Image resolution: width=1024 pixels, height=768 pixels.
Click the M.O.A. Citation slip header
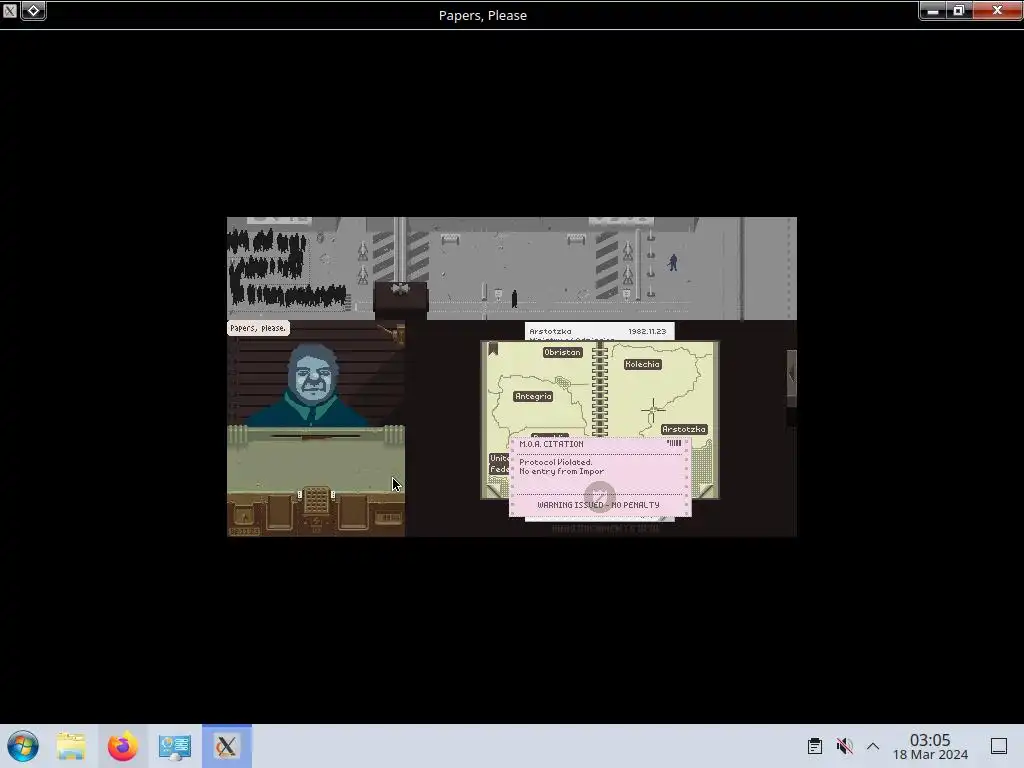[551, 444]
